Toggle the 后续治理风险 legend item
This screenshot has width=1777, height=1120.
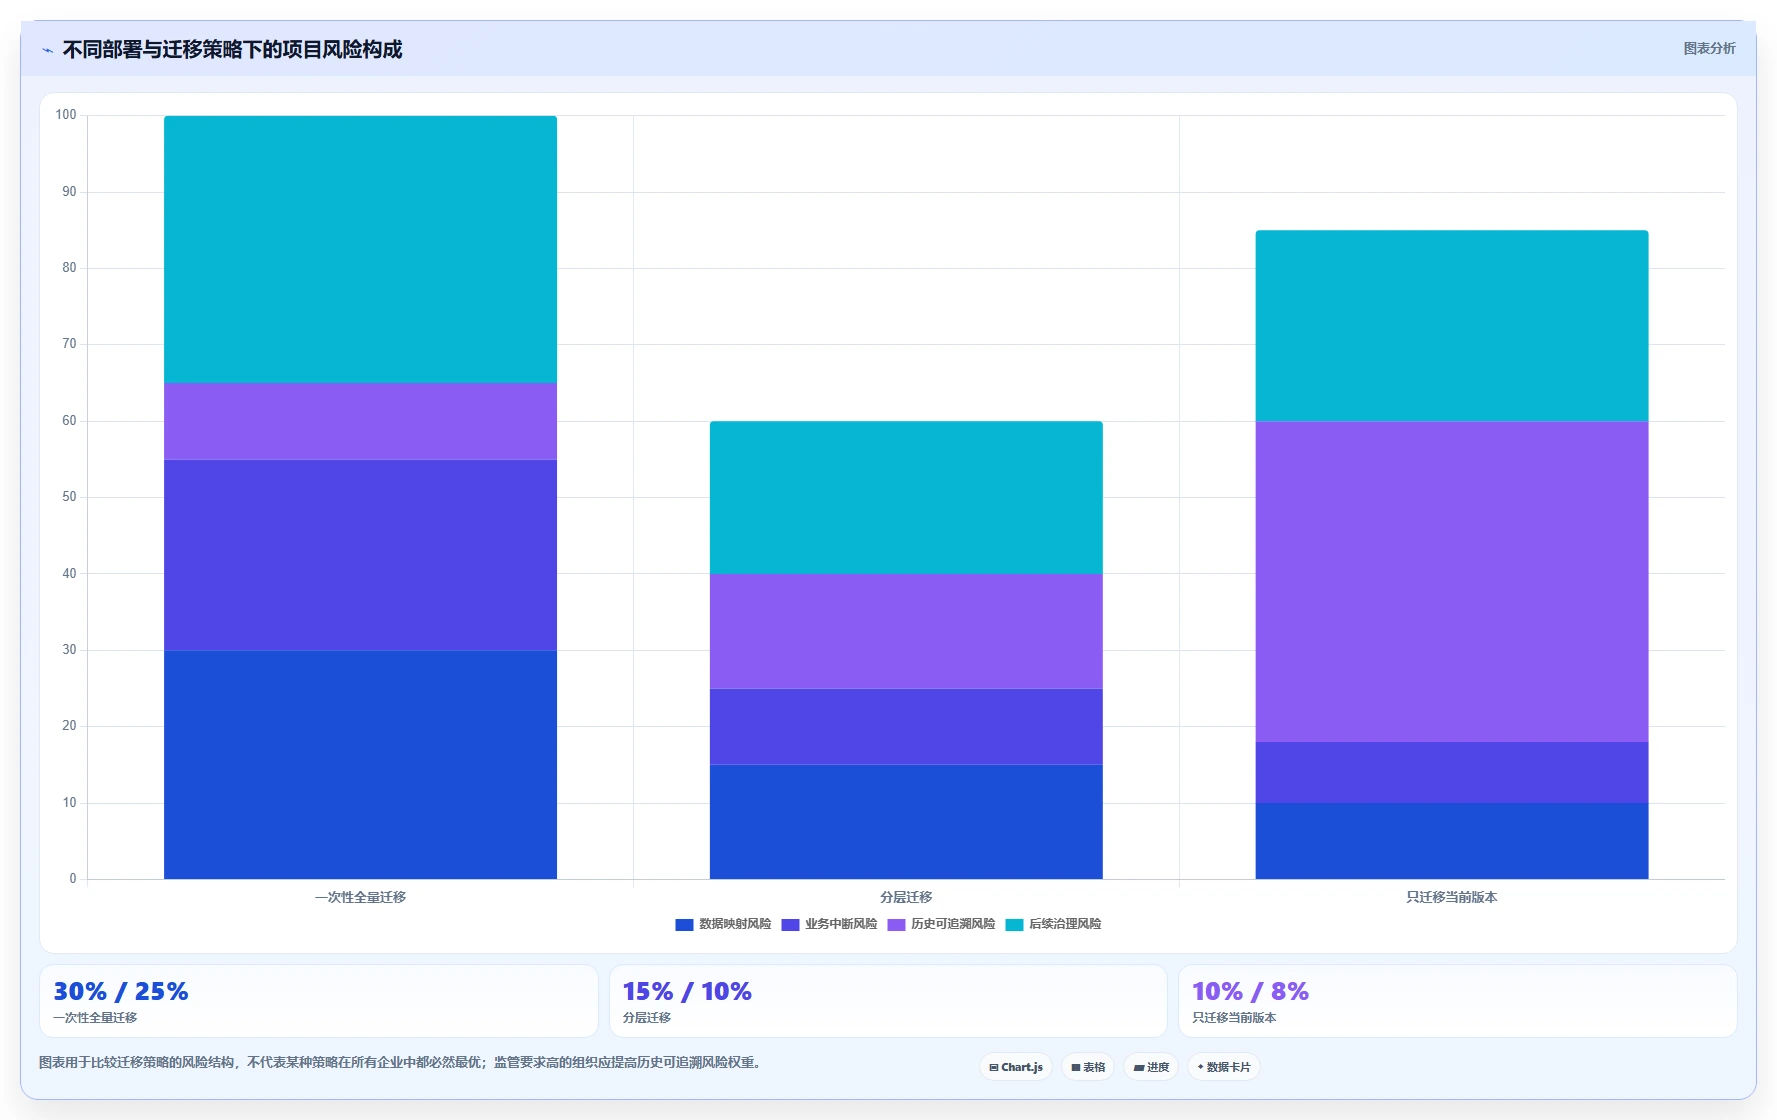pos(1053,924)
